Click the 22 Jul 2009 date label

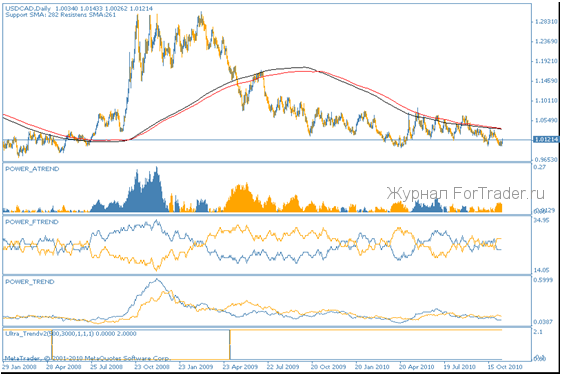[x=283, y=367]
